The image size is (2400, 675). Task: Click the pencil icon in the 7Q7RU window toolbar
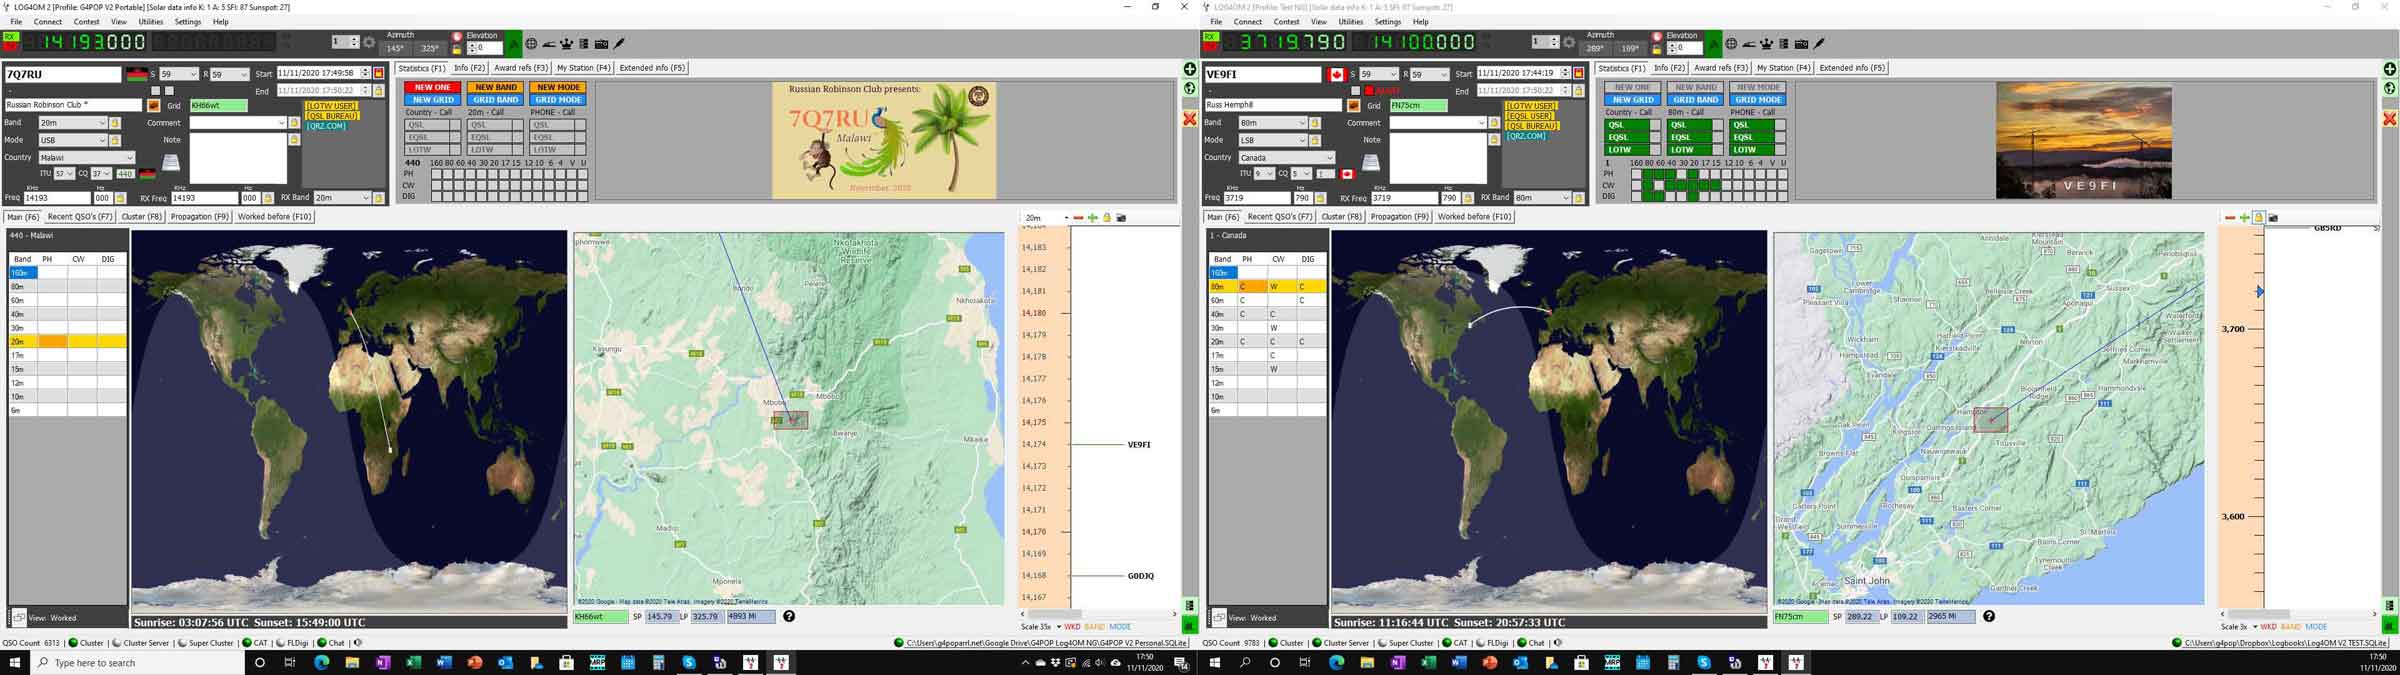pos(620,44)
